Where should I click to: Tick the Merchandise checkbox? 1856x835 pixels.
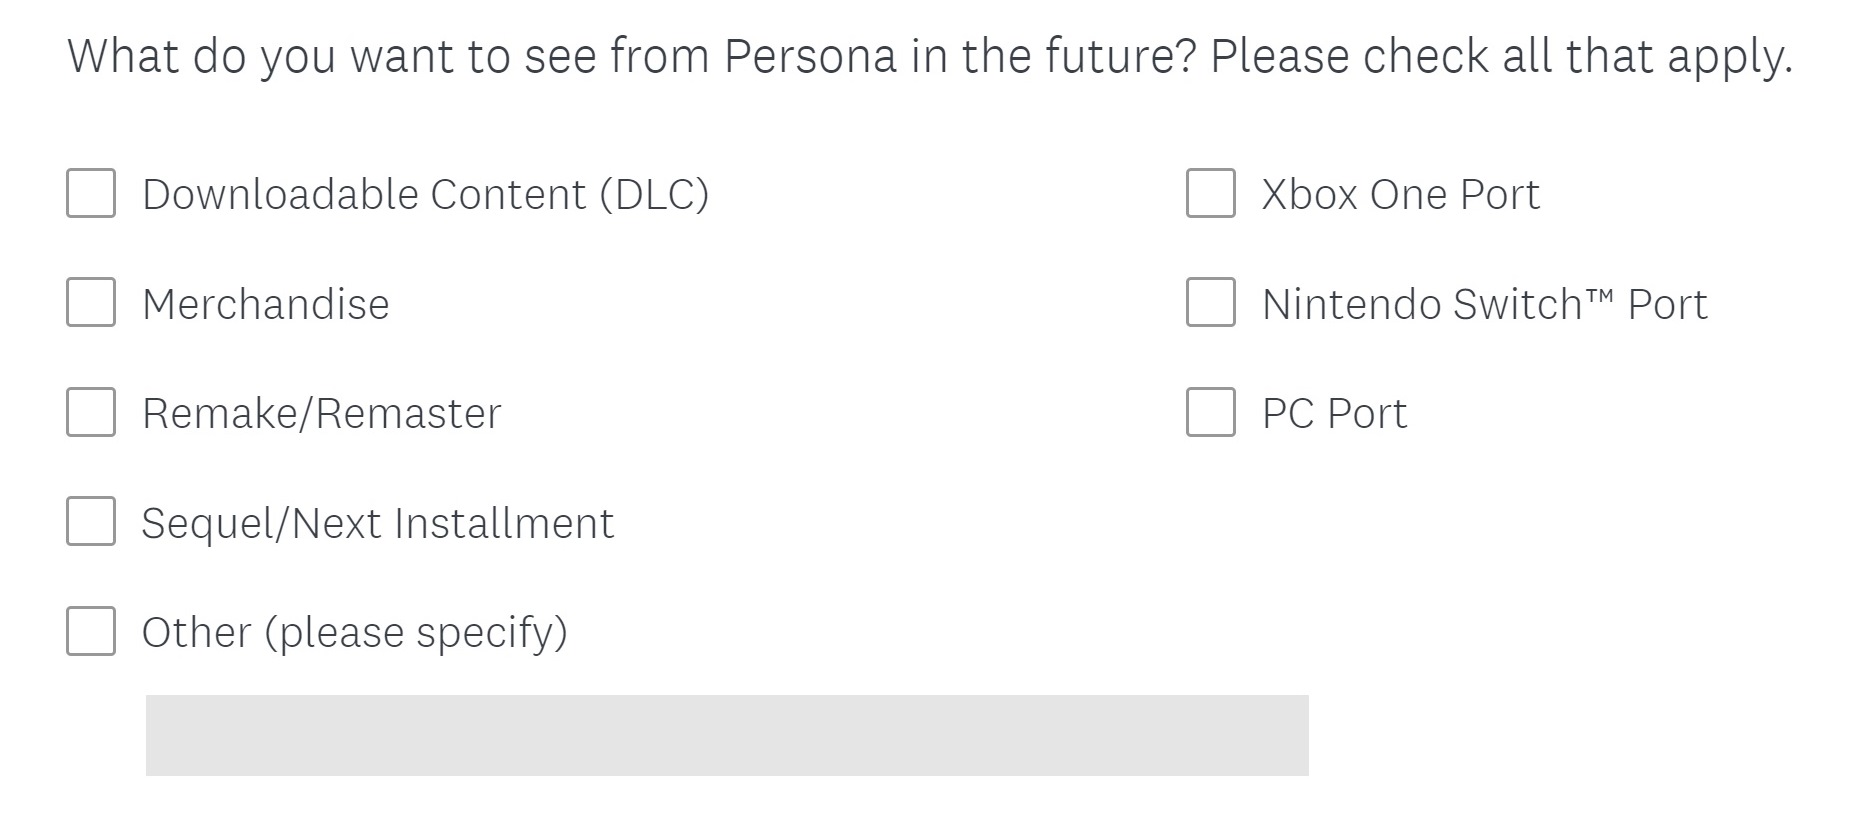(91, 302)
